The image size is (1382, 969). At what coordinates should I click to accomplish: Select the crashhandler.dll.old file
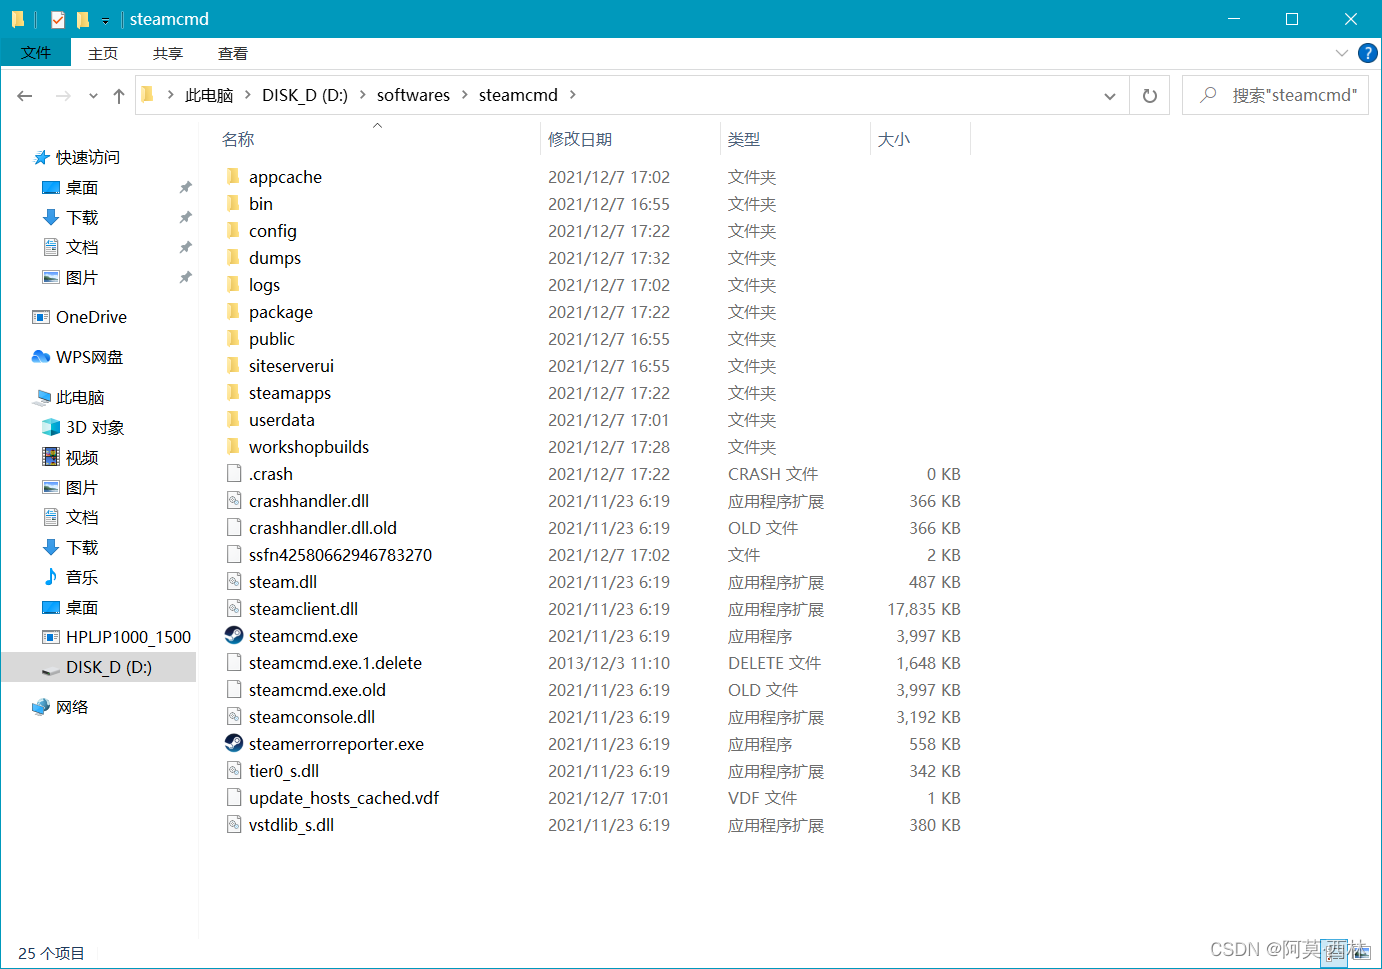click(x=323, y=527)
